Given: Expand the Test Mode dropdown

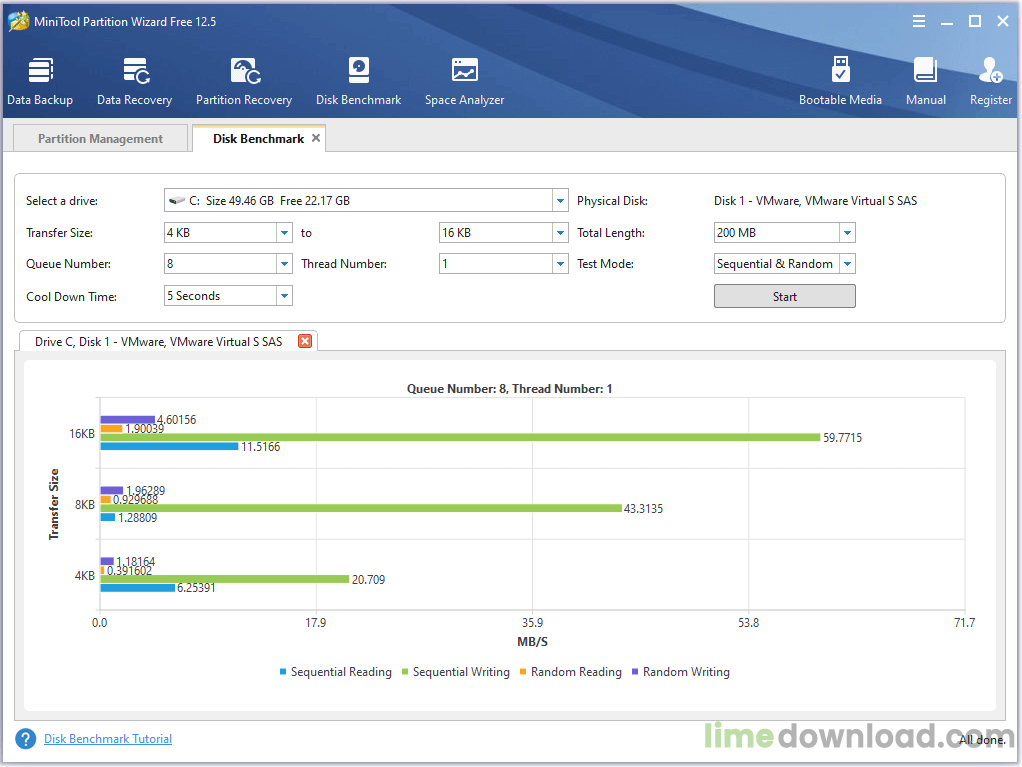Looking at the screenshot, I should (x=847, y=264).
